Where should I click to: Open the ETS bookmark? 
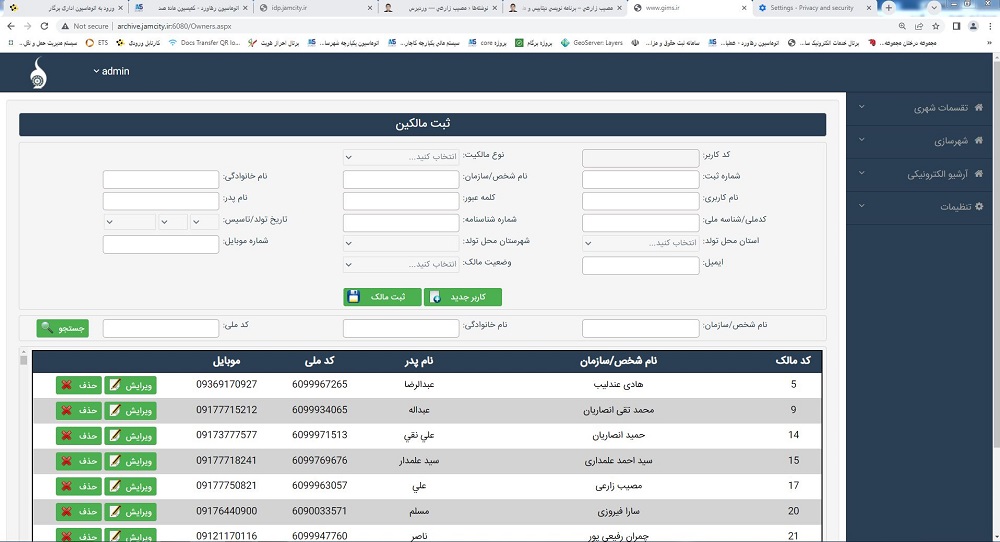(x=97, y=43)
